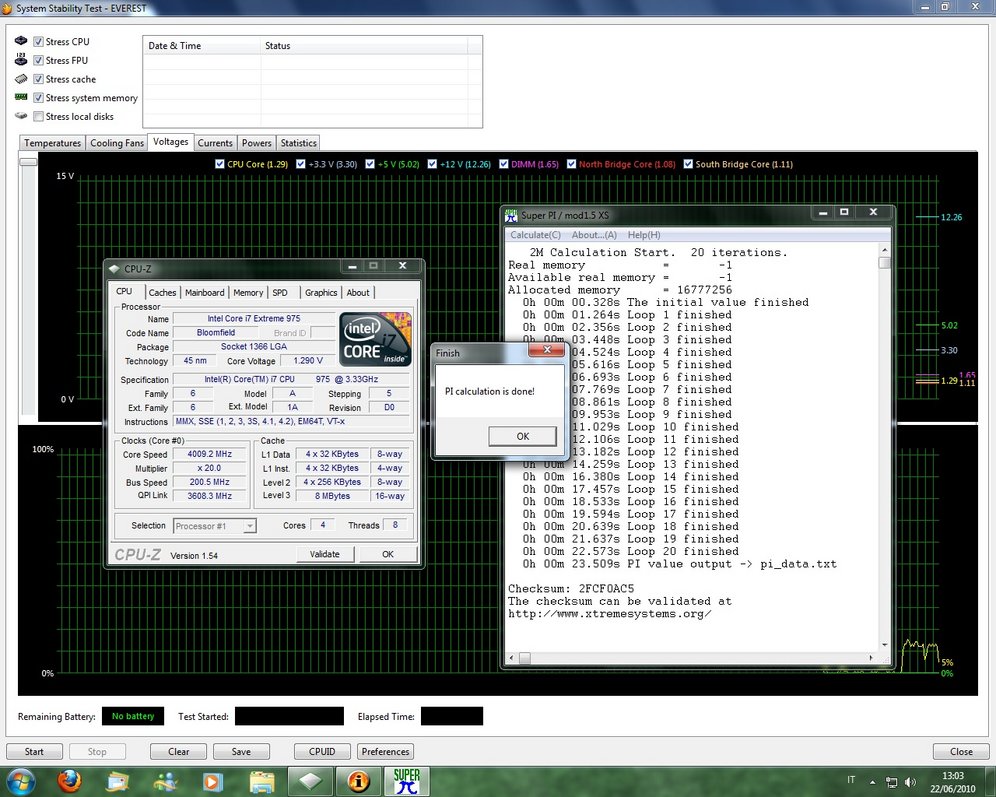Click the Clear button in EVEREST
Image resolution: width=996 pixels, height=797 pixels.
tap(178, 751)
